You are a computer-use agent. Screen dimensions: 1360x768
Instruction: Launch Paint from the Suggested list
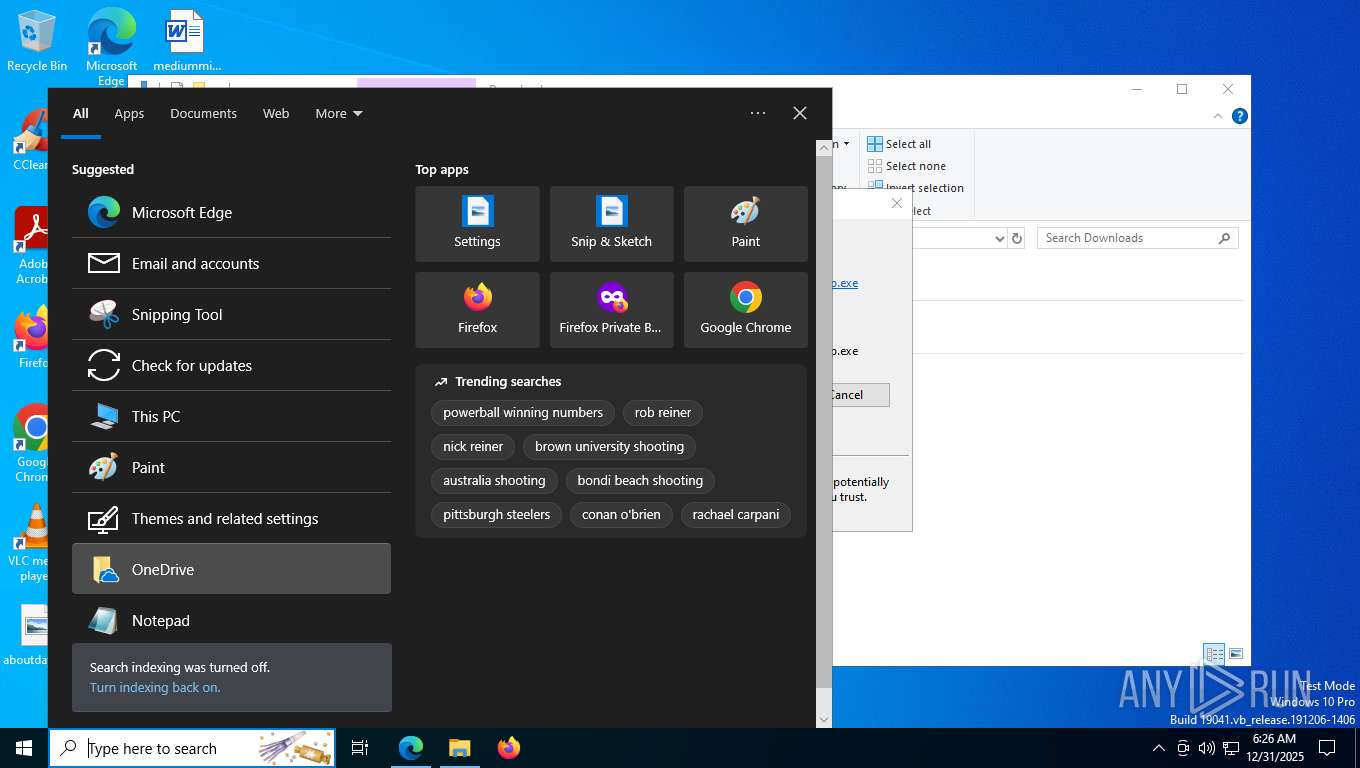coord(231,467)
